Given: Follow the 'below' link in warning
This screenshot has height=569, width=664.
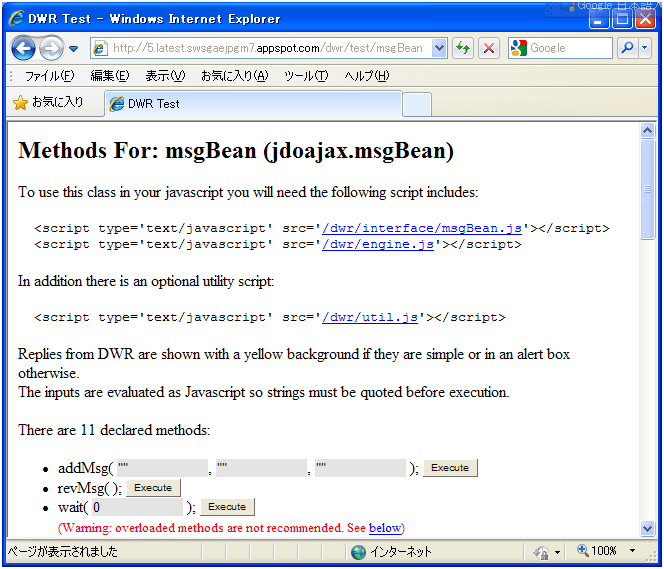Looking at the screenshot, I should coord(385,528).
